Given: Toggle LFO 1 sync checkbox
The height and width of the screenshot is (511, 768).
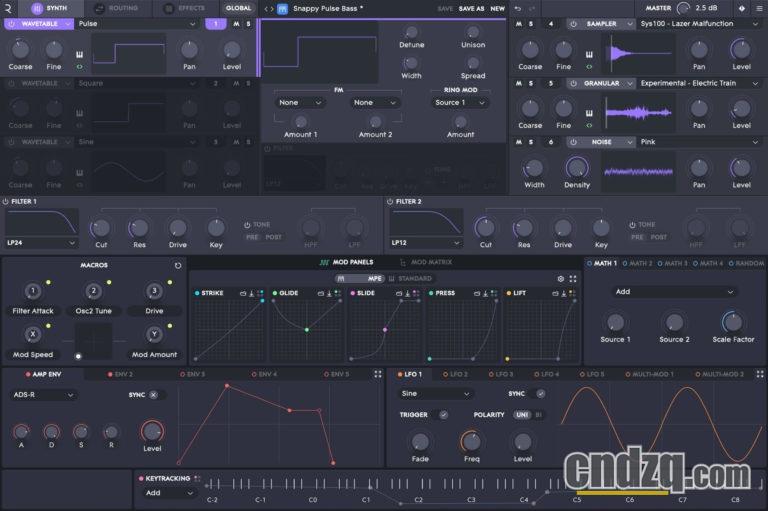Looking at the screenshot, I should [x=540, y=393].
